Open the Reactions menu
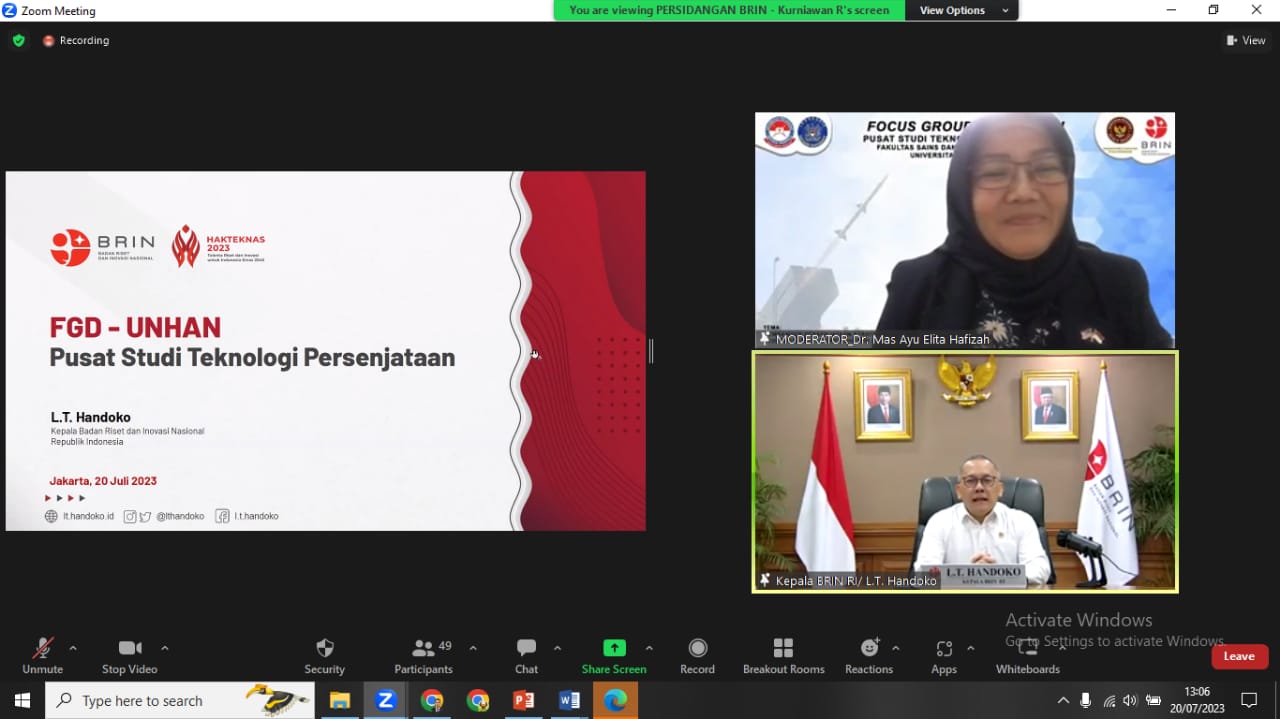This screenshot has width=1280, height=719. click(868, 656)
